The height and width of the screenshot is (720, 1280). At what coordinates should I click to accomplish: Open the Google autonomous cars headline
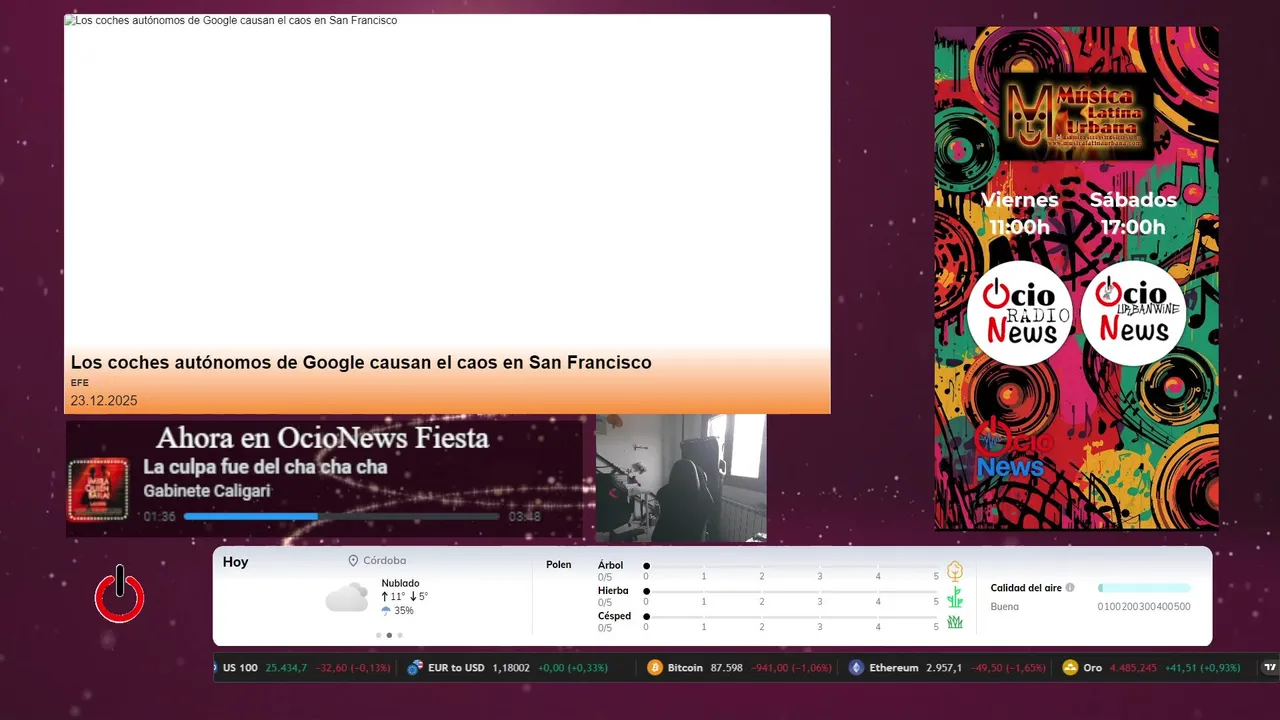[x=361, y=362]
